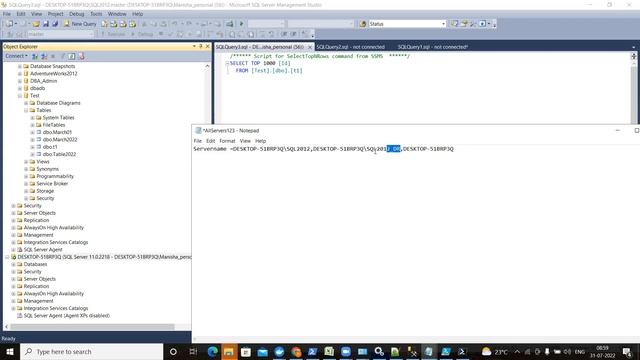This screenshot has width=640, height=360.
Task: Open Microsoft Edge from the taskbar
Action: [212, 352]
